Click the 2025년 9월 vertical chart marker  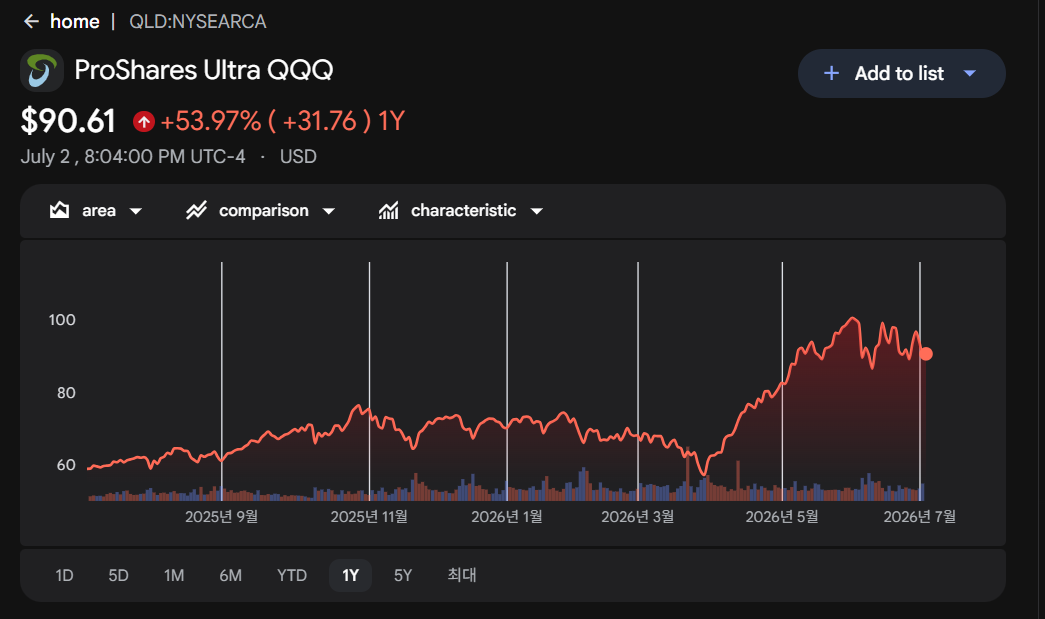click(222, 381)
